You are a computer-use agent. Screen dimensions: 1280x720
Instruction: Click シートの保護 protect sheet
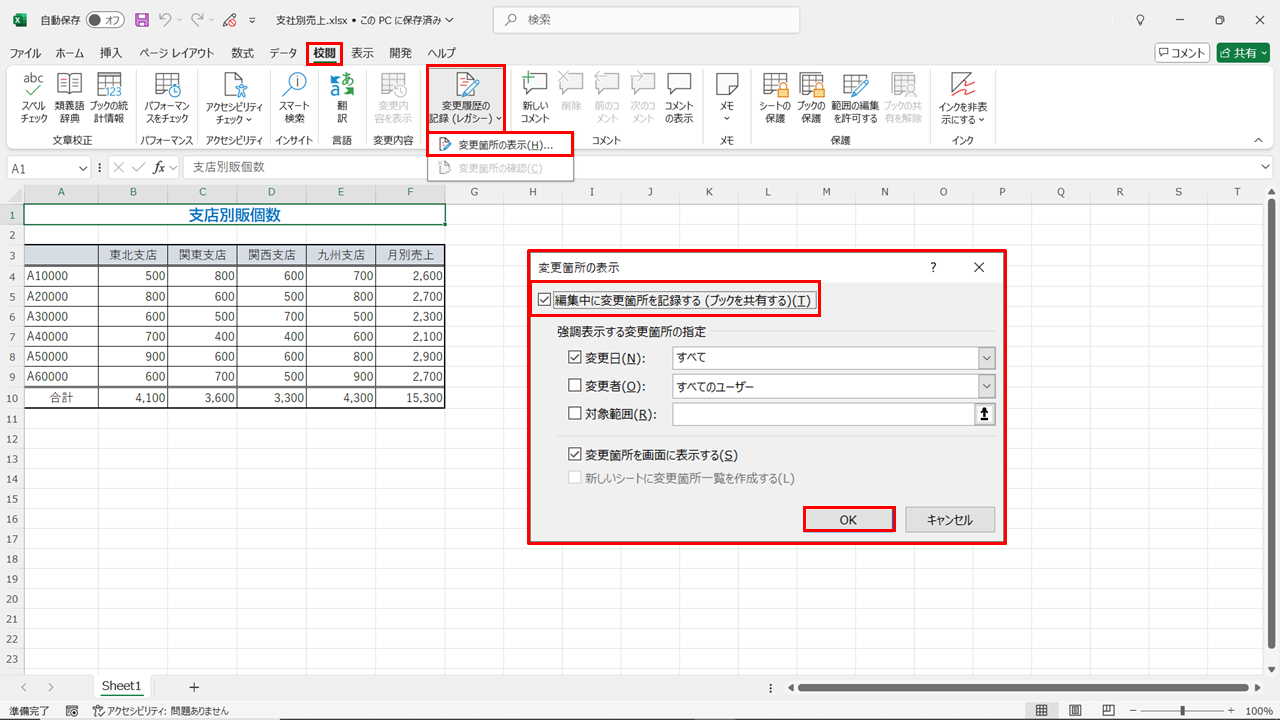(x=775, y=98)
